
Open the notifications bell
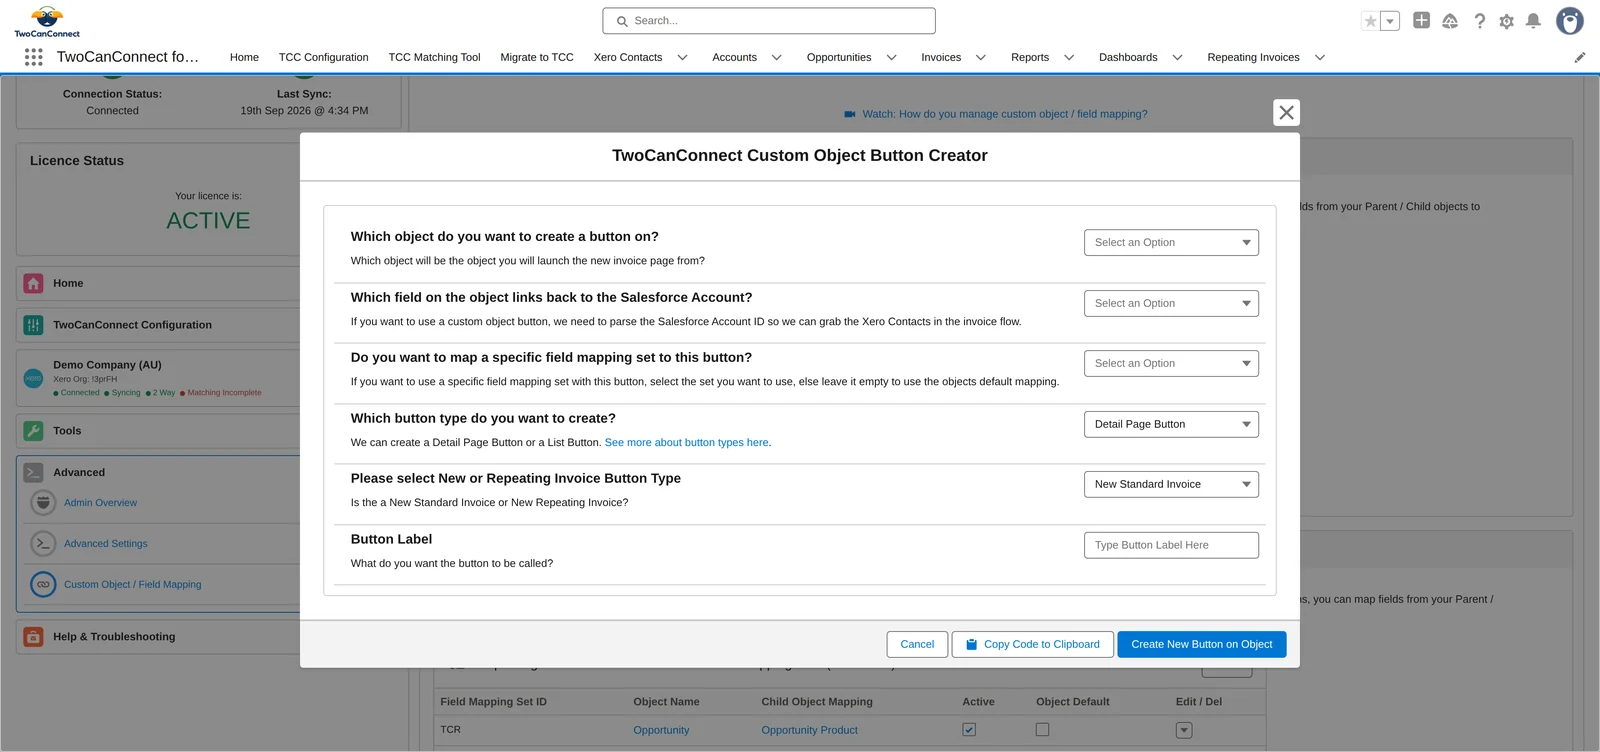(1533, 21)
